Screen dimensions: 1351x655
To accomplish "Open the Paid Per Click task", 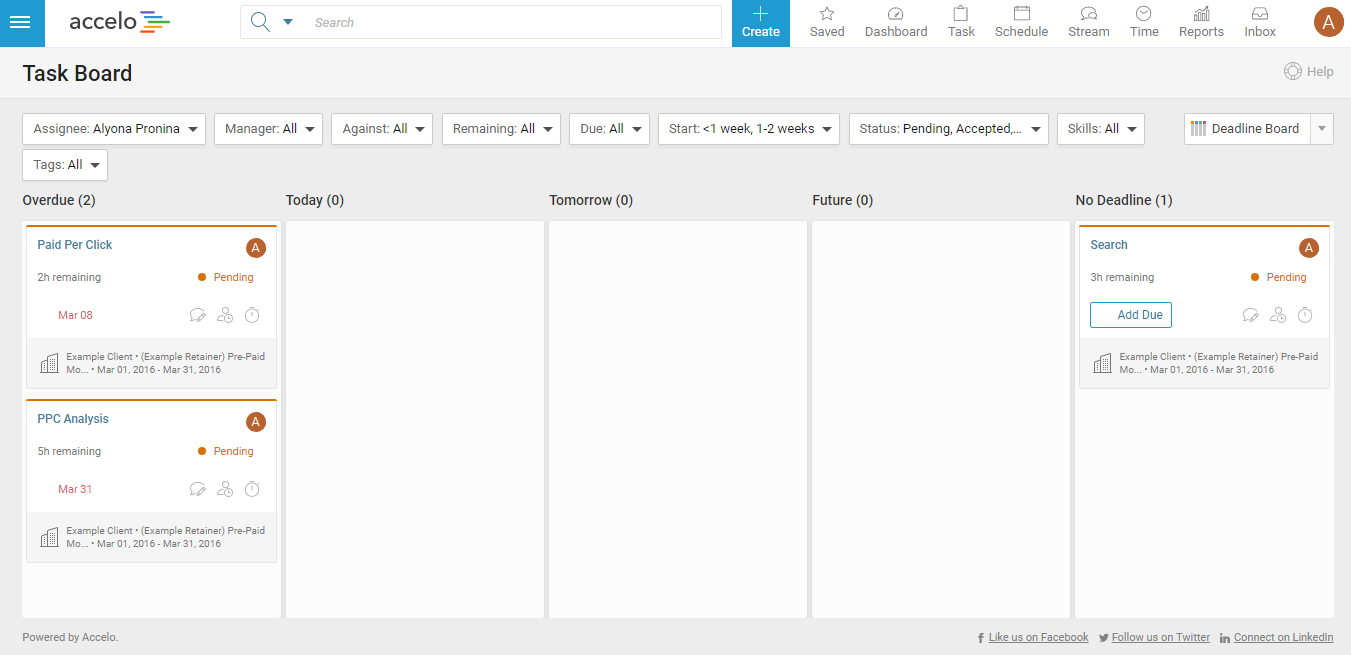I will [x=75, y=245].
